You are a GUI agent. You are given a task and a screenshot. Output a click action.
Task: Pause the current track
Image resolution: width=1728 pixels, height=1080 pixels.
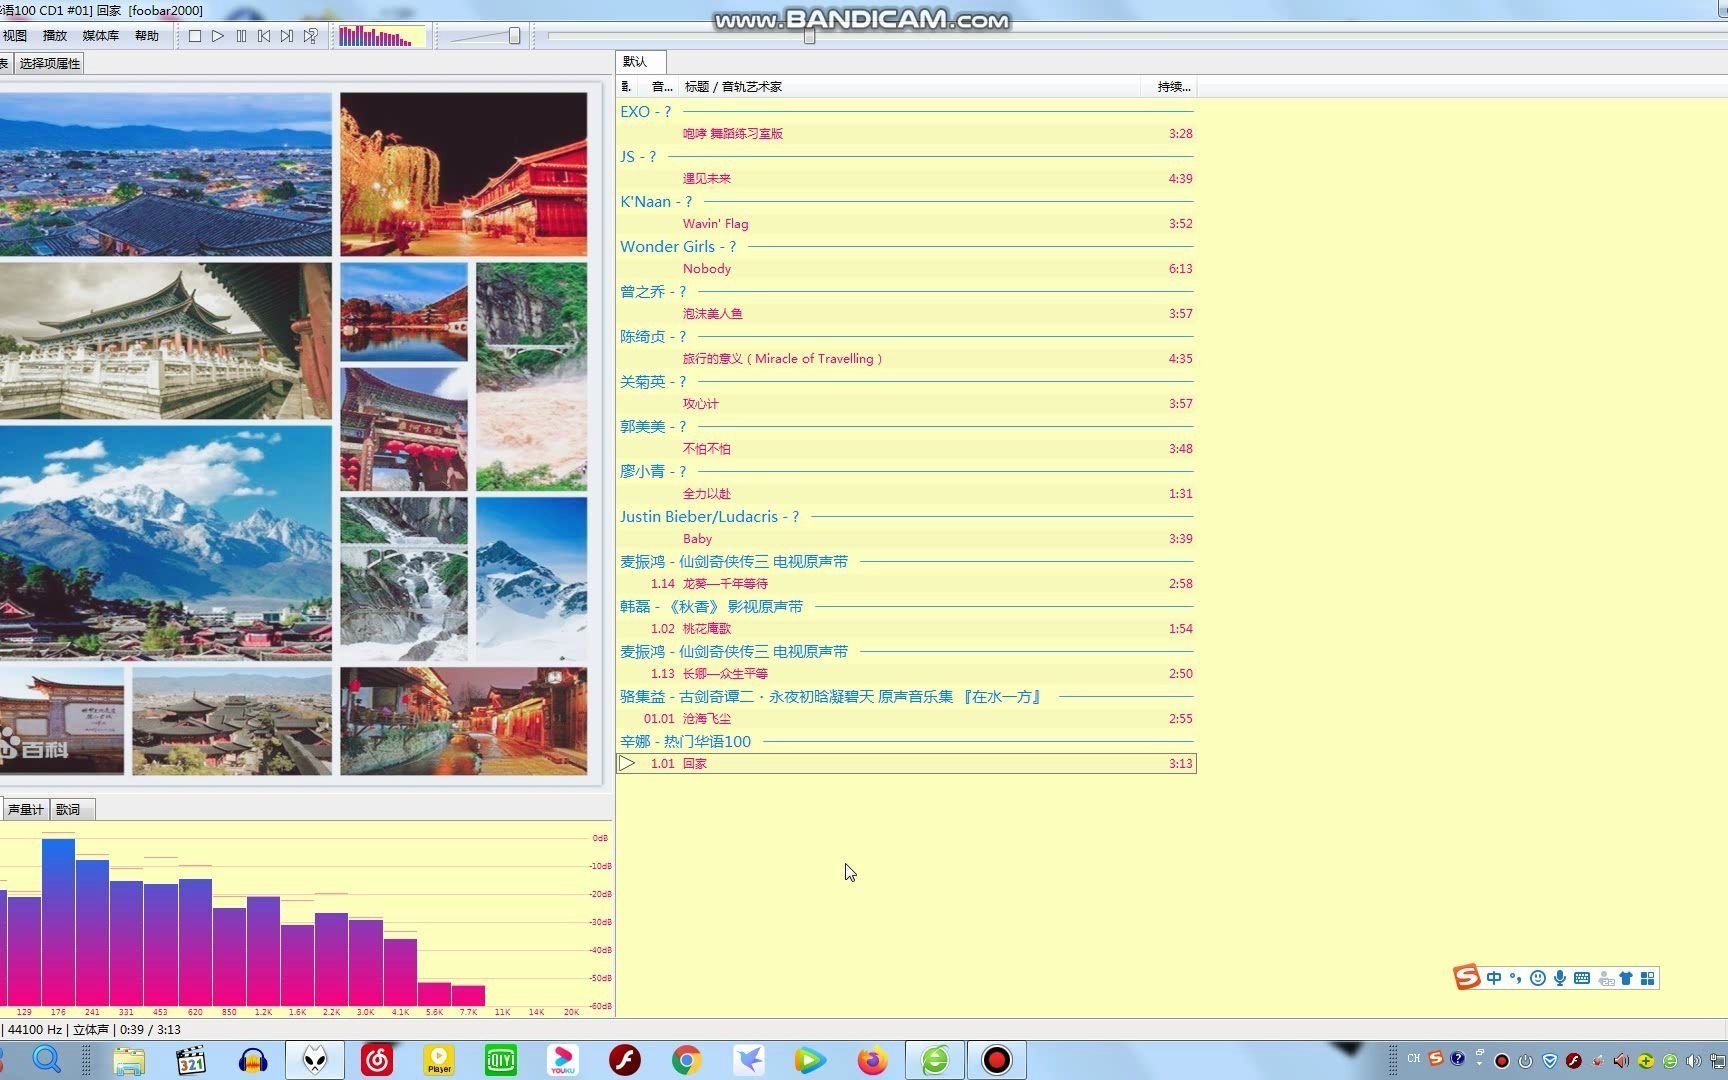[x=241, y=36]
